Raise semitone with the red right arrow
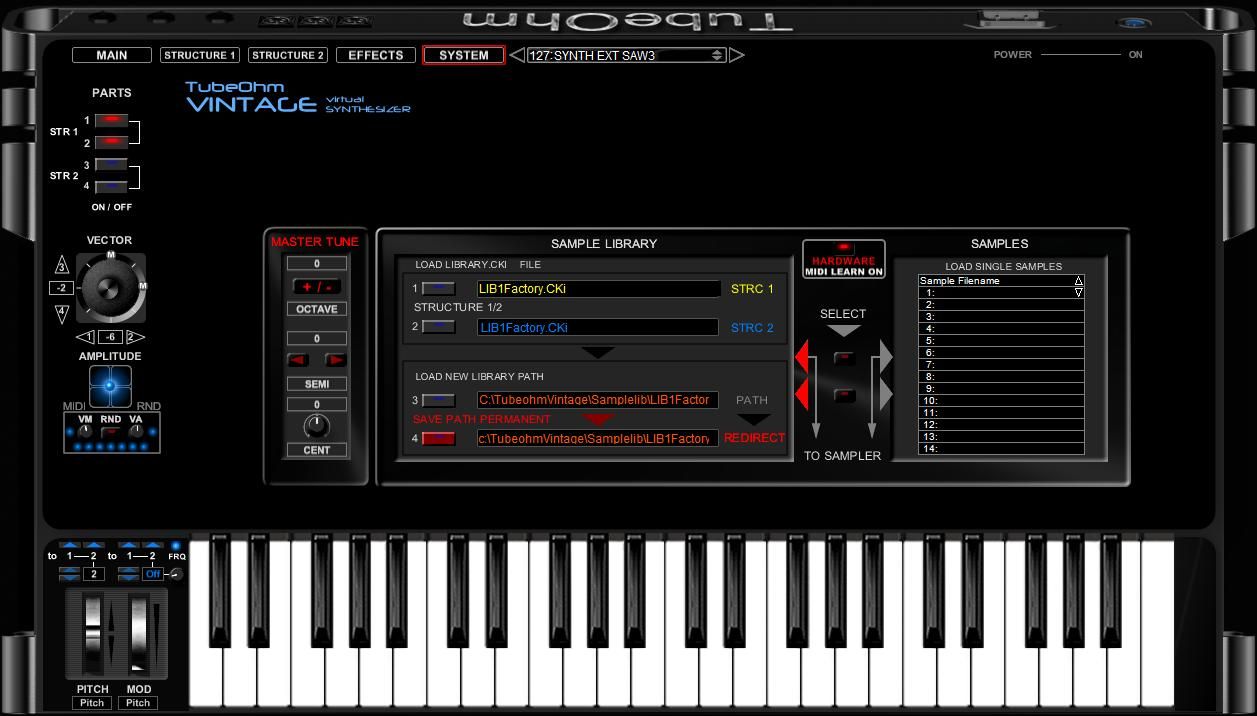Image resolution: width=1257 pixels, height=716 pixels. coord(336,360)
